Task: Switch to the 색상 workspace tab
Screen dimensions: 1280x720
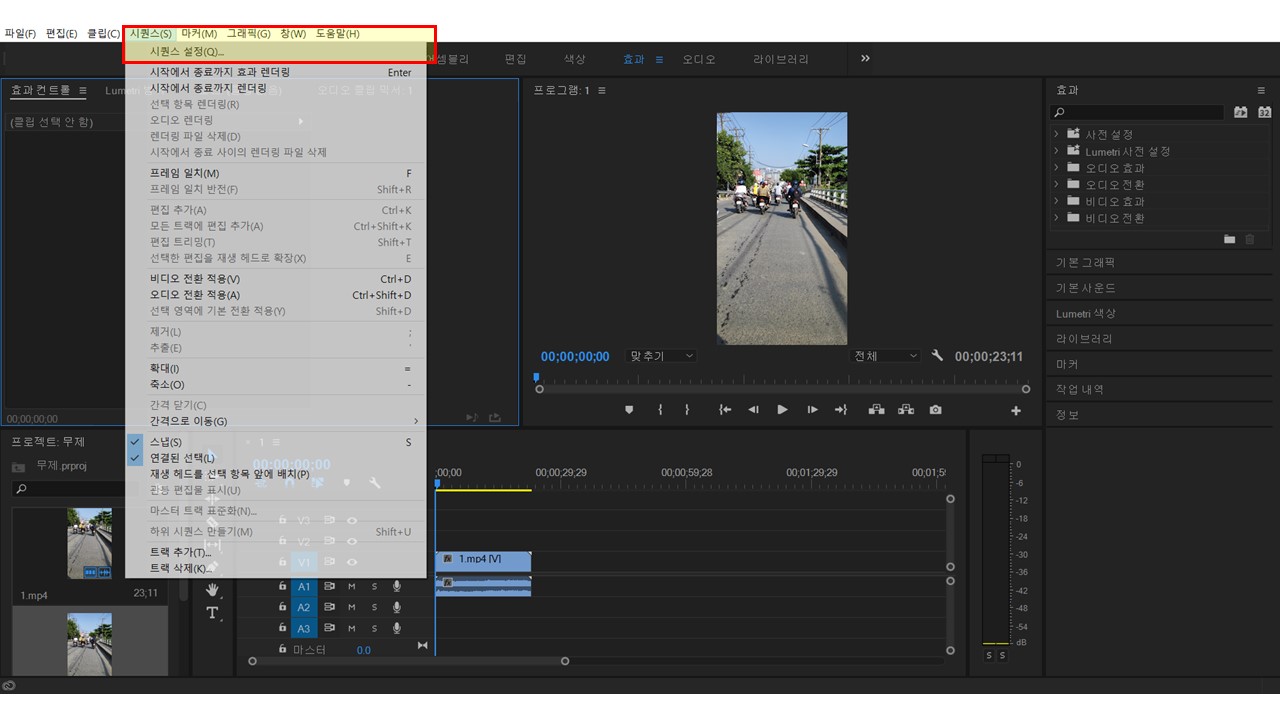Action: click(x=575, y=60)
